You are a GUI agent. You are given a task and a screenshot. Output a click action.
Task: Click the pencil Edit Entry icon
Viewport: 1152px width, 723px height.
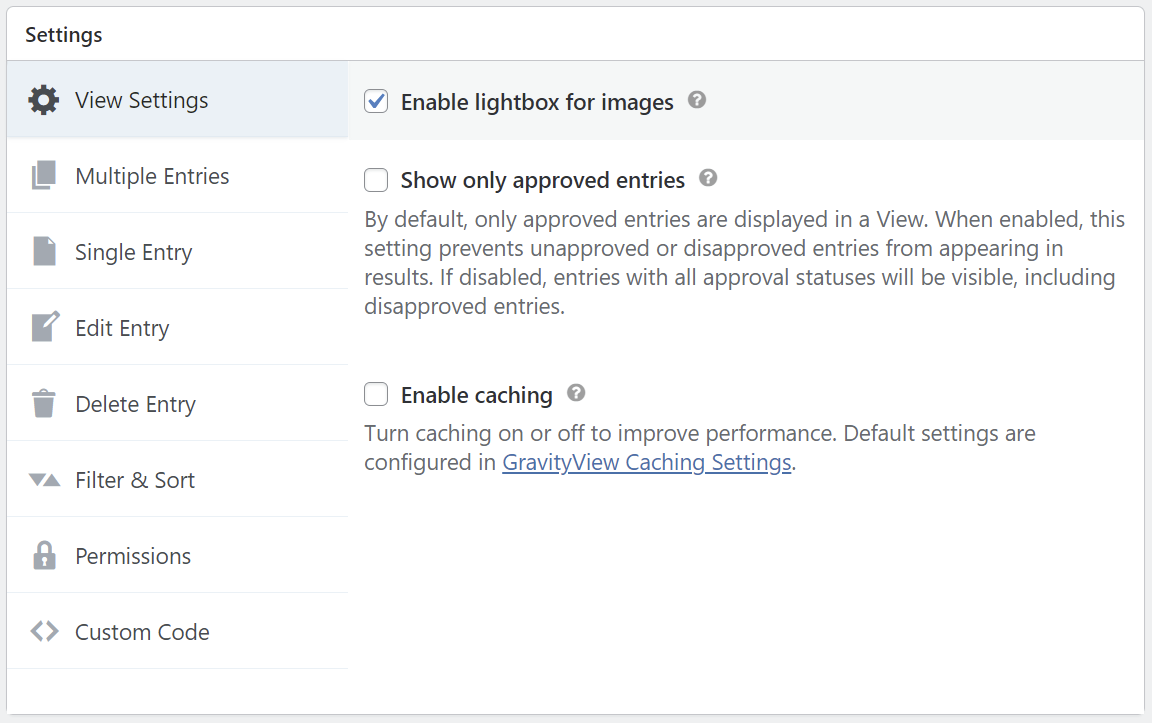point(44,328)
